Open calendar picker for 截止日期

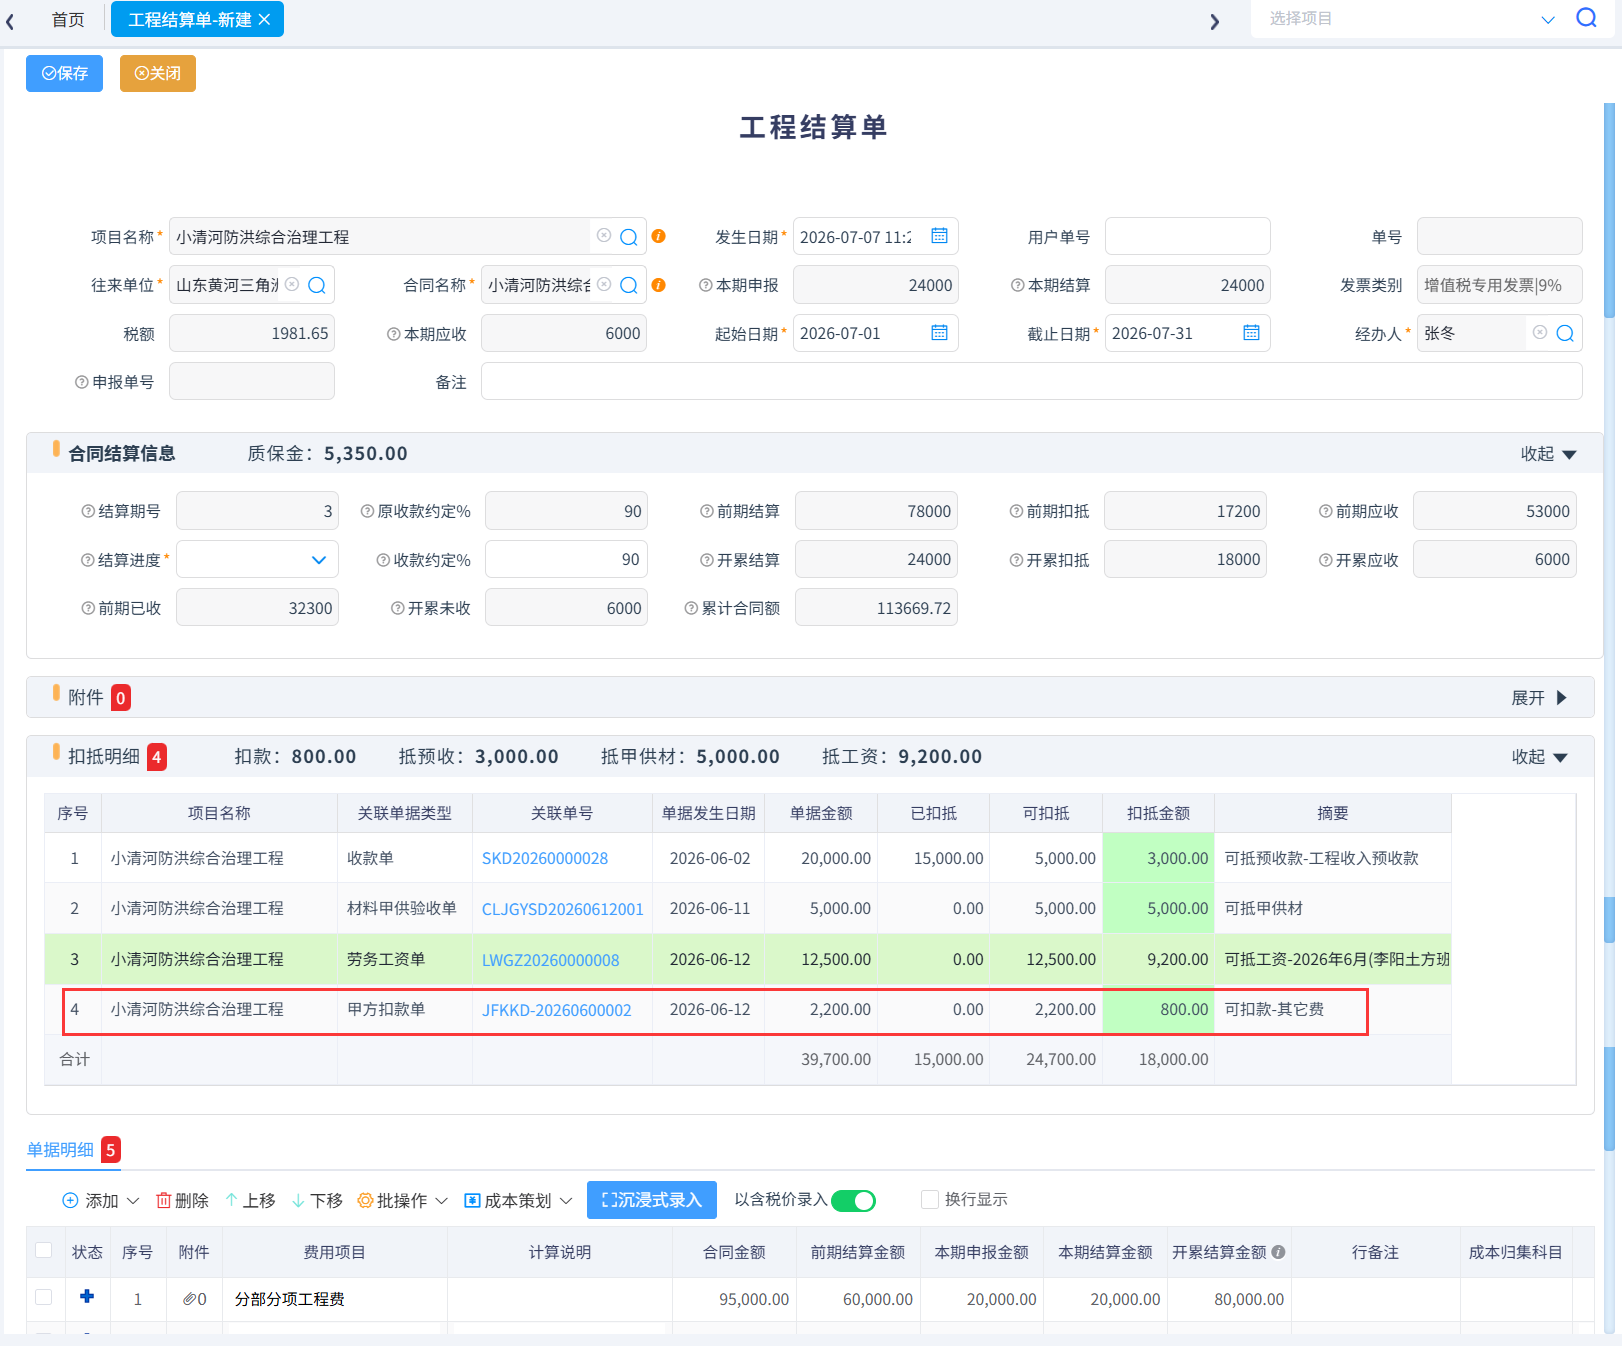pyautogui.click(x=1251, y=333)
